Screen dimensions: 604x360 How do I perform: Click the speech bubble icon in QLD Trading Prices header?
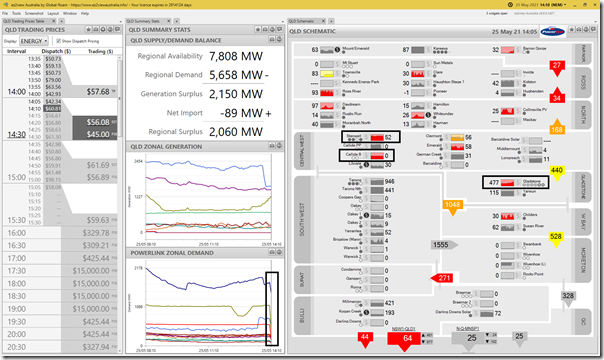[x=118, y=30]
